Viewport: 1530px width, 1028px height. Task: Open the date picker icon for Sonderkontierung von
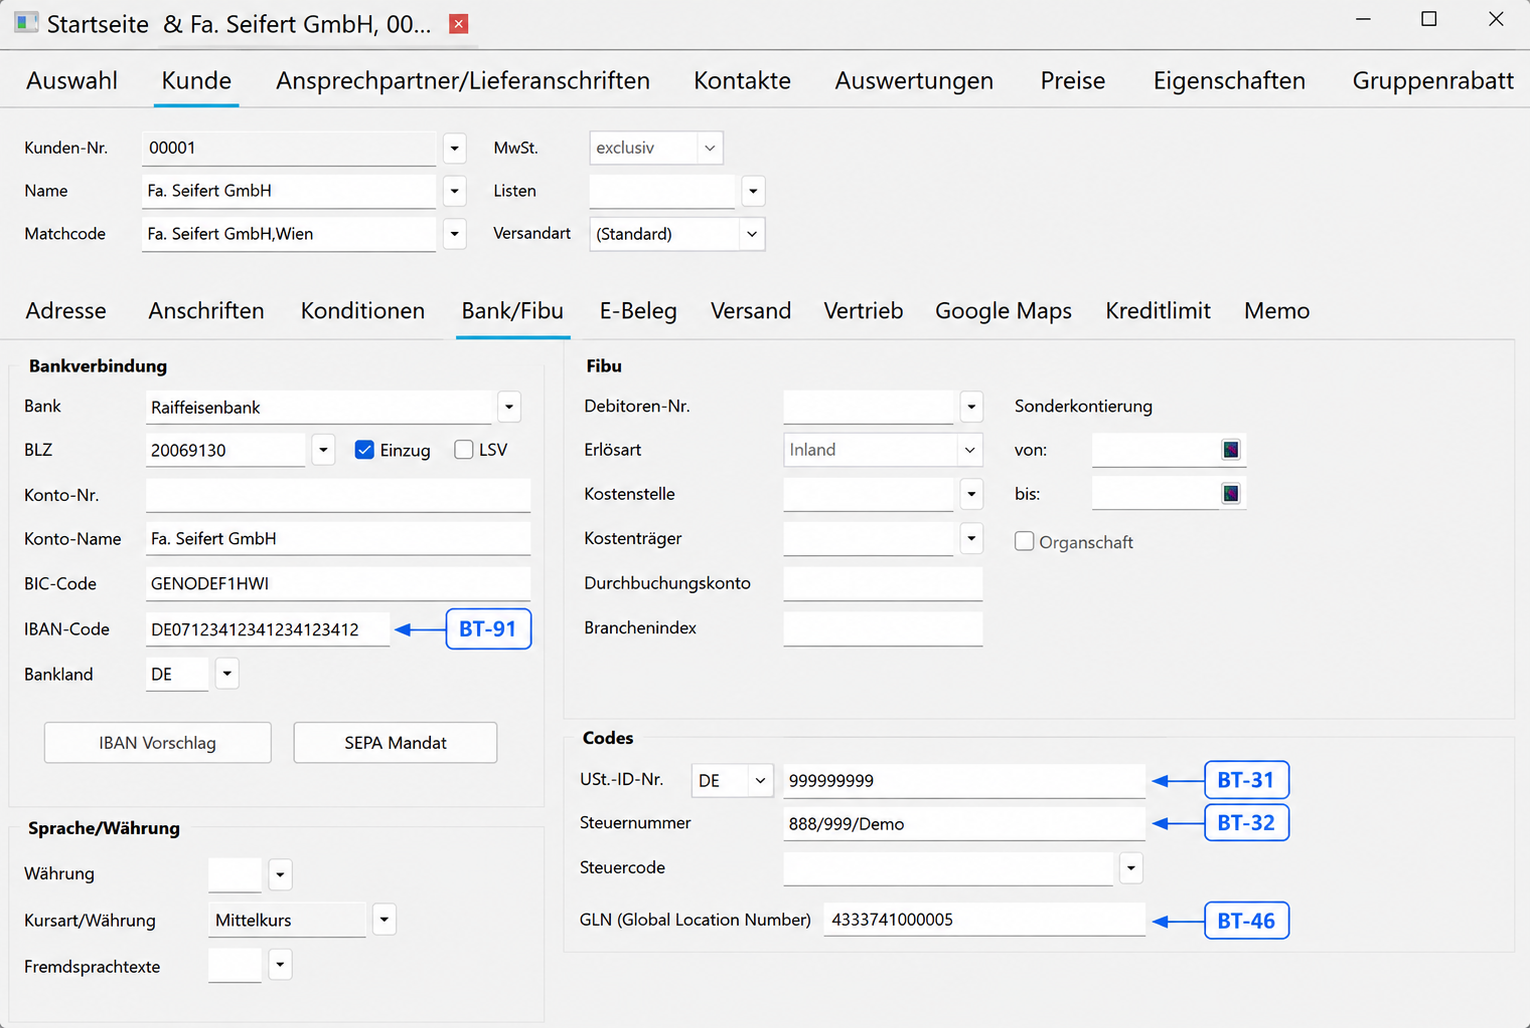[1231, 450]
